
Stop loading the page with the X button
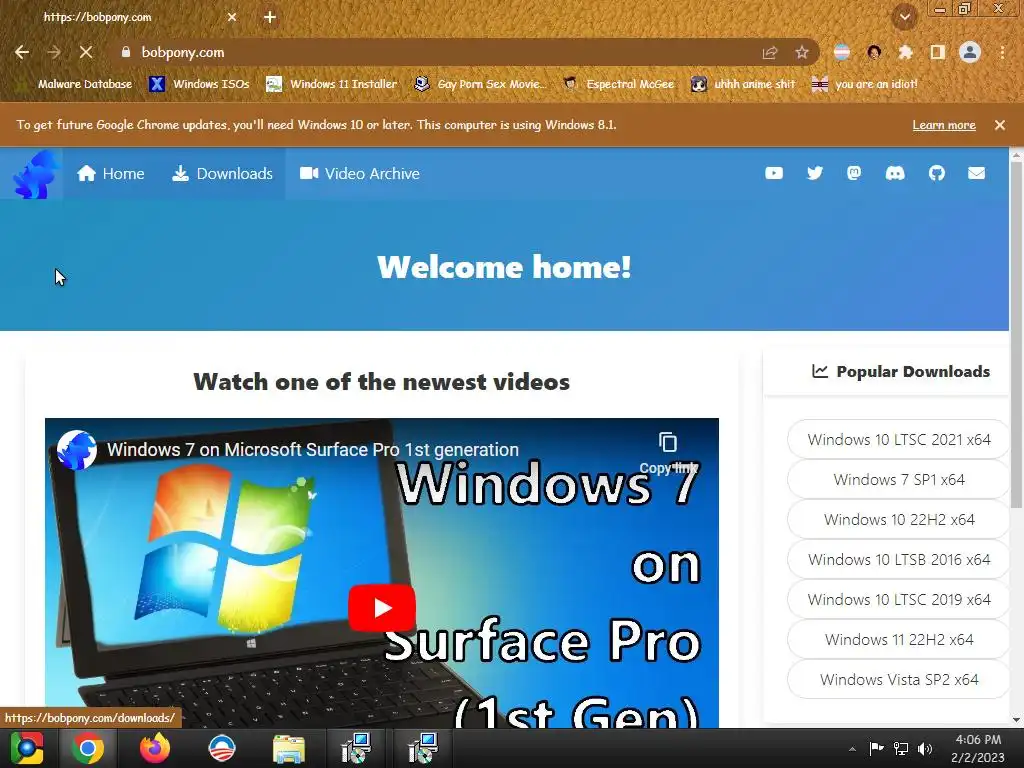[x=86, y=52]
